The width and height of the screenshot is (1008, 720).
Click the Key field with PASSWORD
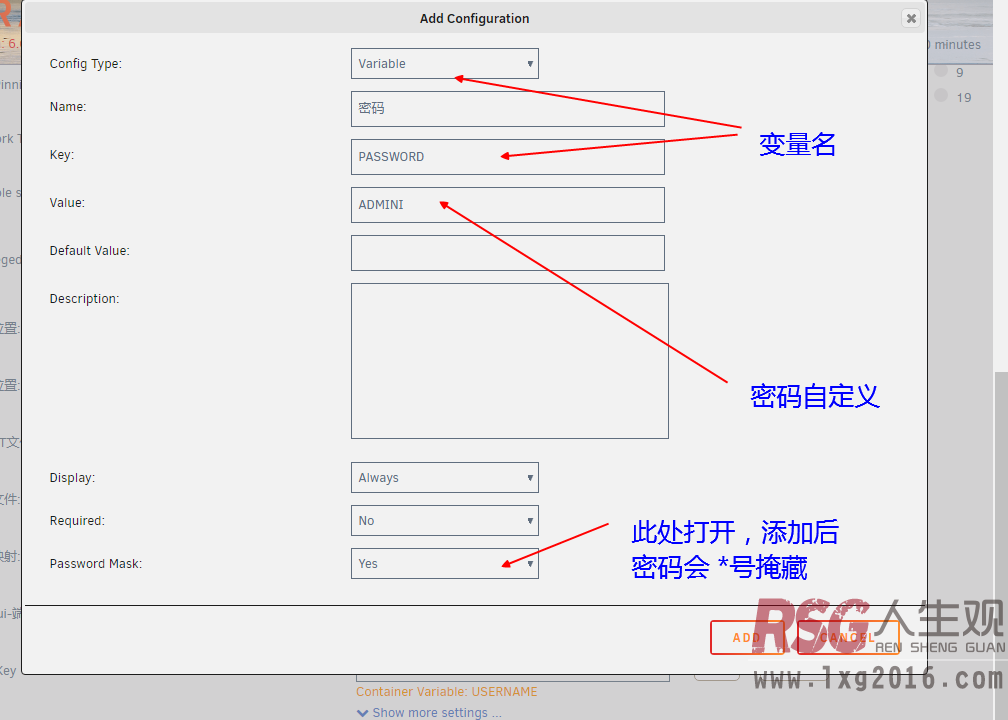507,157
